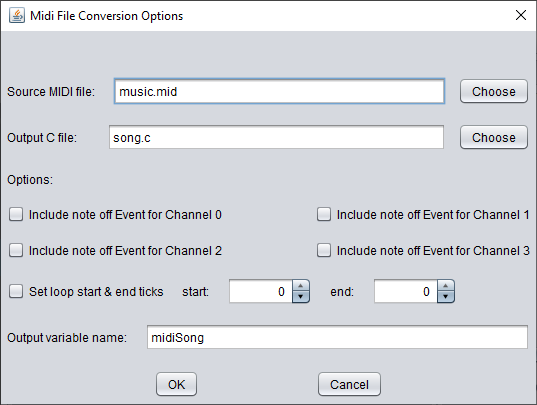Choose the Output C file location
This screenshot has height=405, width=537.
(x=494, y=138)
